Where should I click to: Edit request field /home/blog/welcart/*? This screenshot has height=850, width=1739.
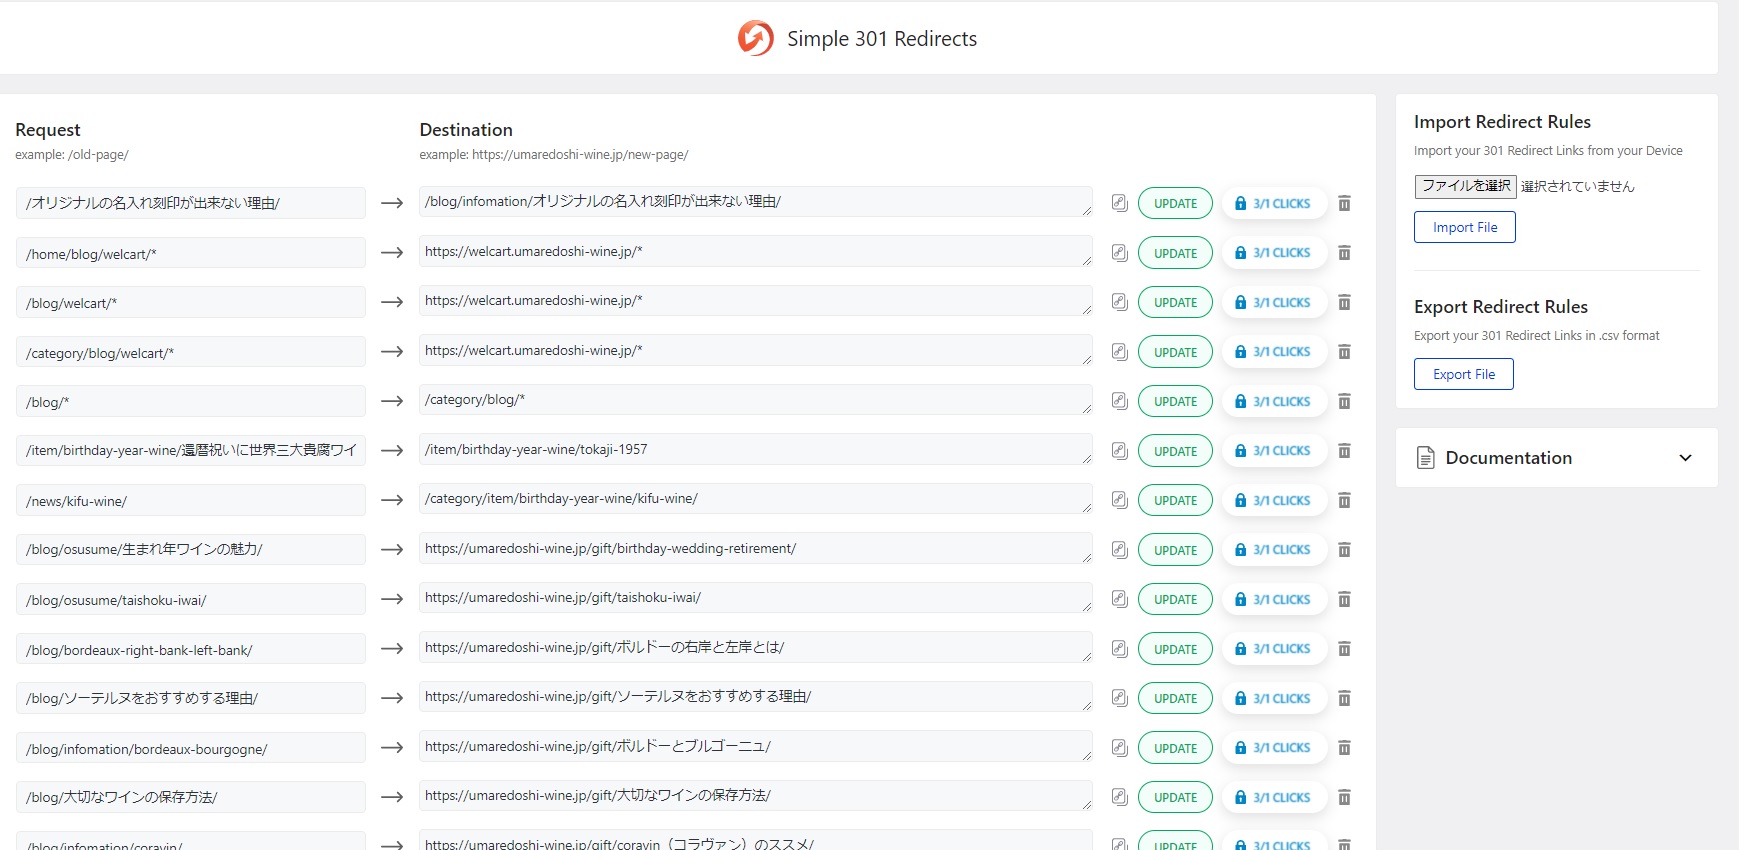(191, 253)
